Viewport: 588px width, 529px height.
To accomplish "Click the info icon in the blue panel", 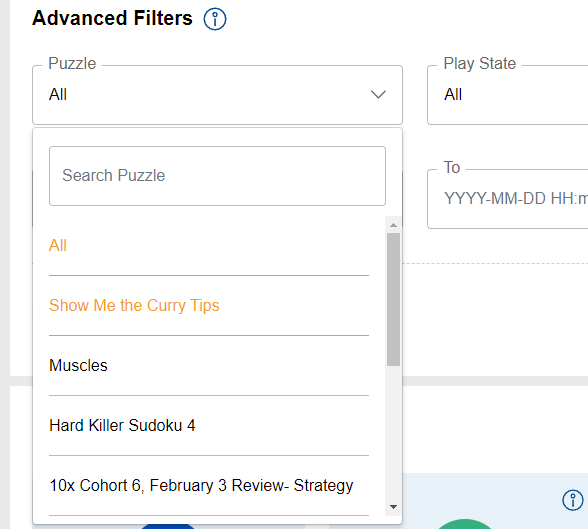I will click(x=573, y=500).
